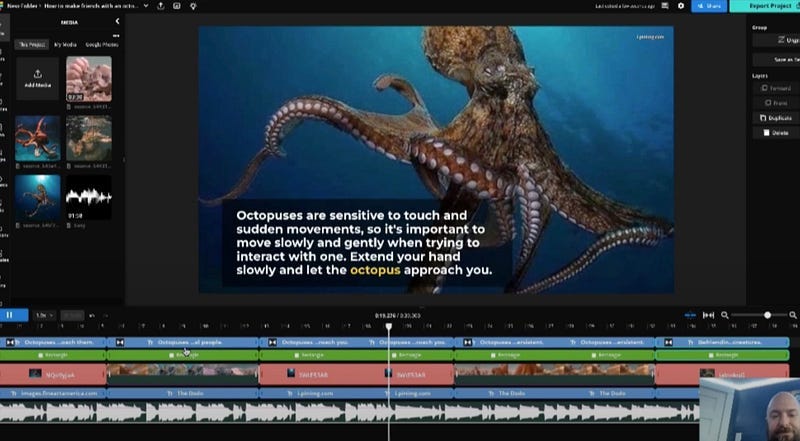This screenshot has width=800, height=441.
Task: Delete the selected layer
Action: click(777, 133)
